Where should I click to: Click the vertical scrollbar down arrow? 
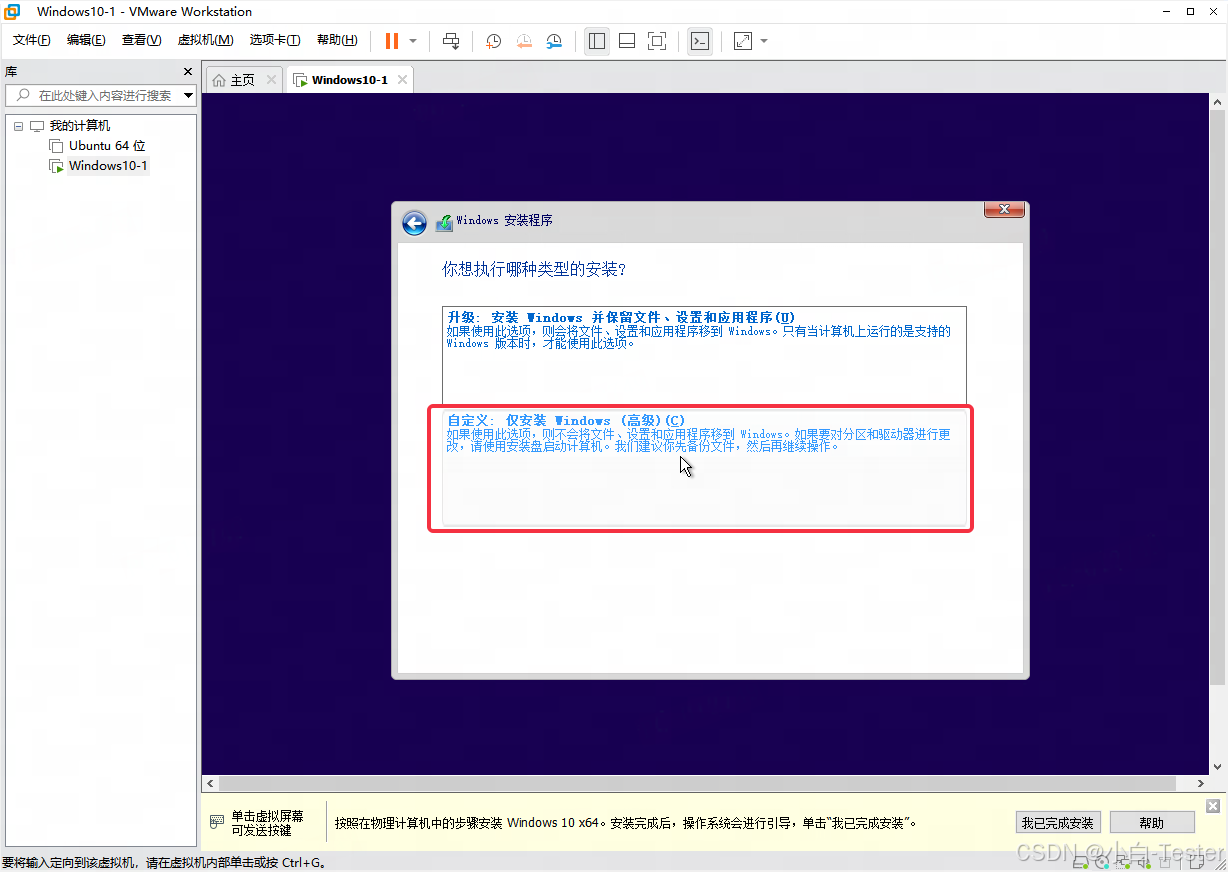tap(1218, 766)
